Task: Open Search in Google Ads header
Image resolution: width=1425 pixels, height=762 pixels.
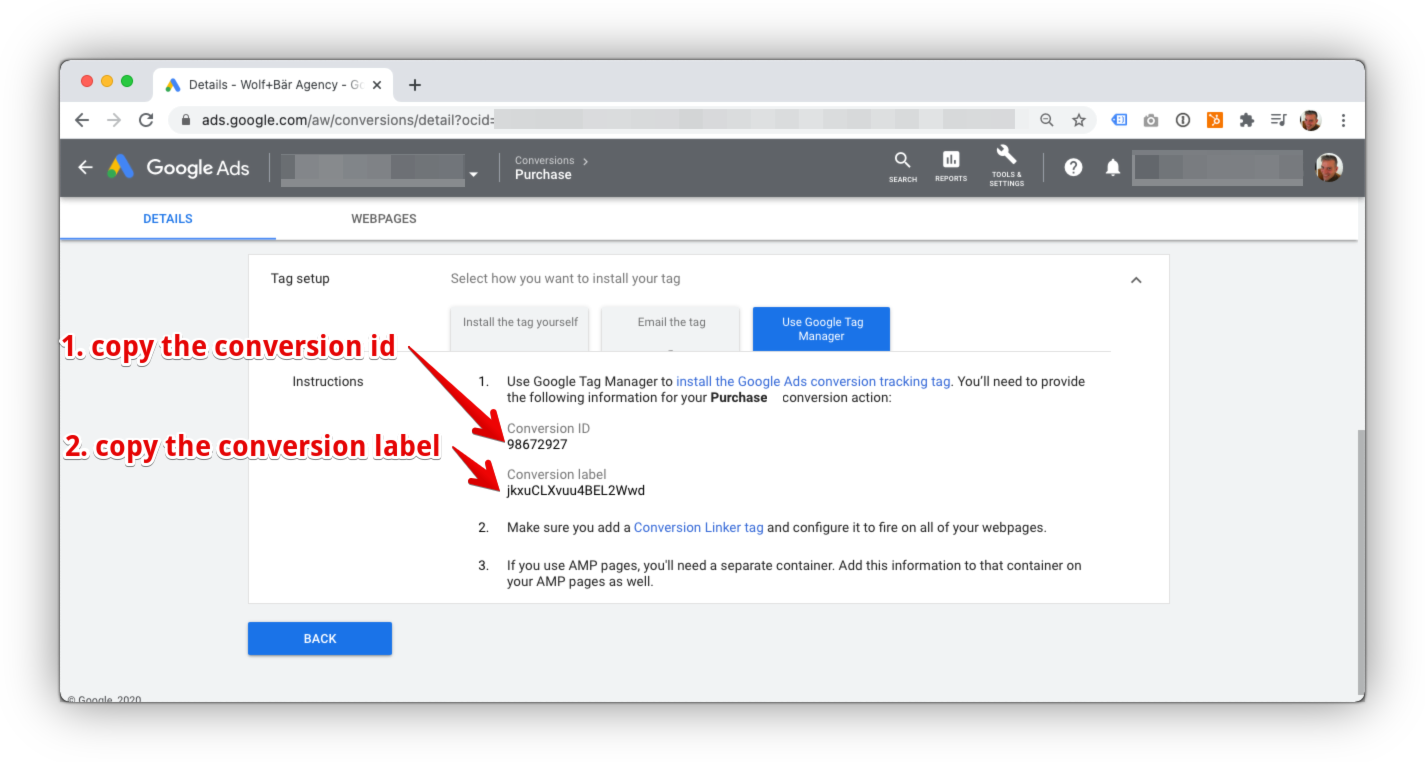Action: click(x=902, y=167)
